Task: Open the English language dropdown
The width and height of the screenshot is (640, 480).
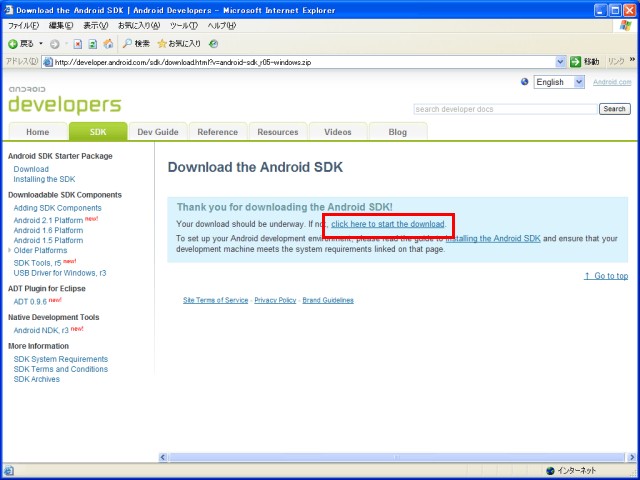Action: [x=559, y=82]
